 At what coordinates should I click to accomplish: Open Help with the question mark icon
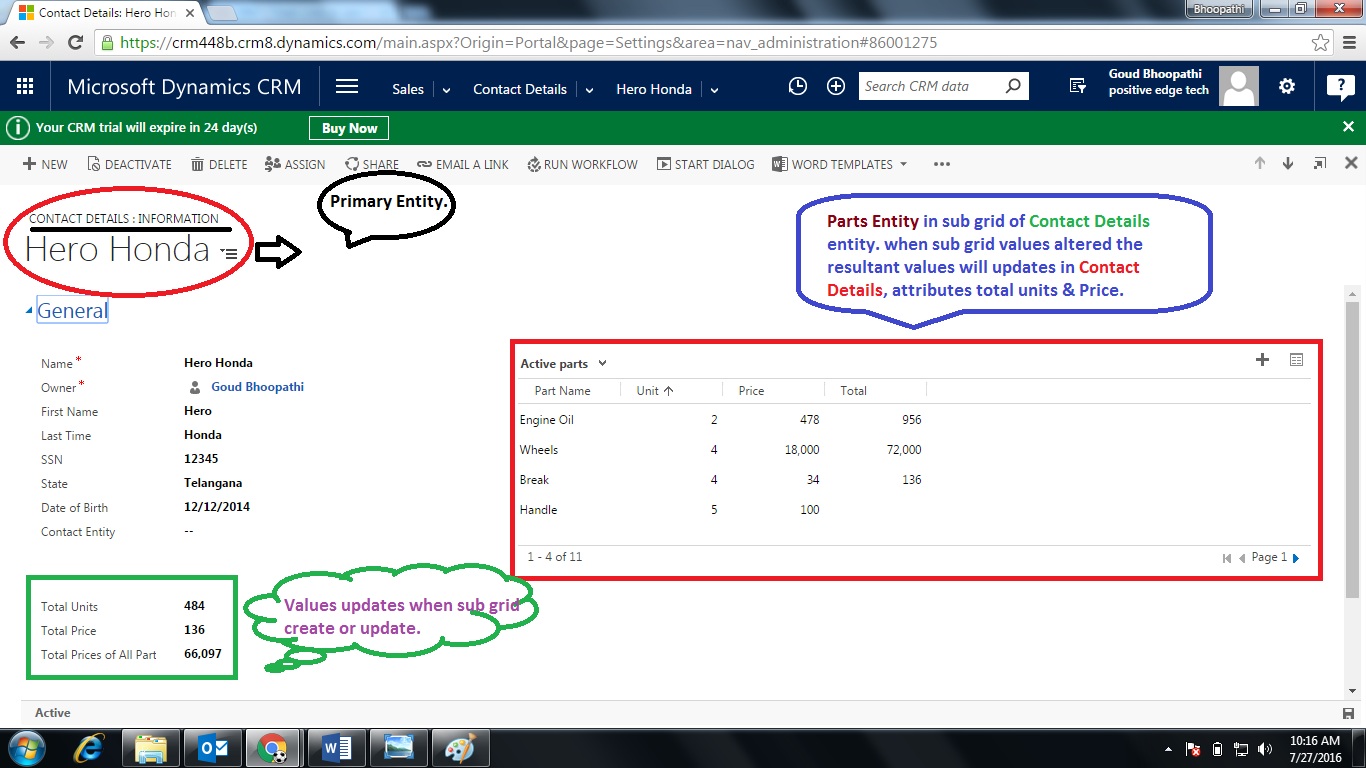pos(1340,86)
